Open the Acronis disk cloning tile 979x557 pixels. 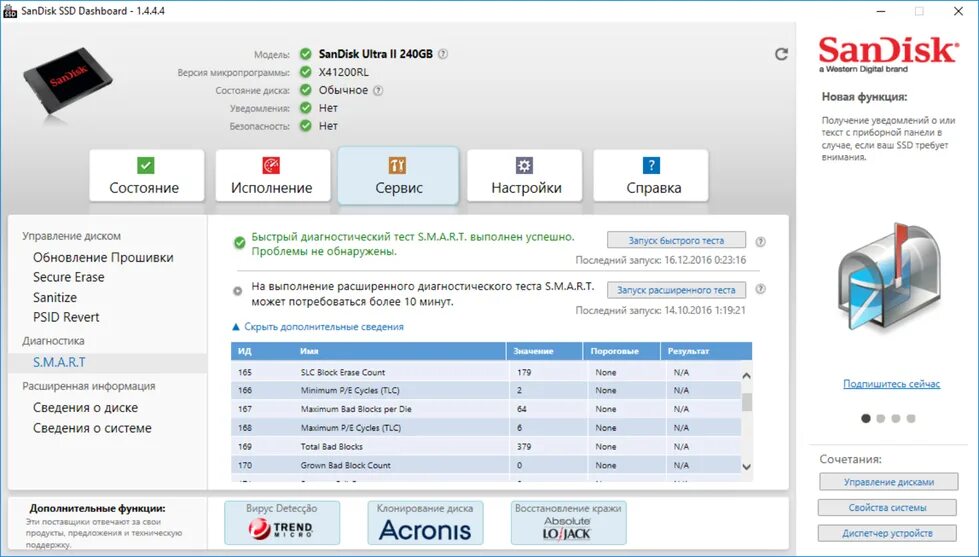pos(425,523)
